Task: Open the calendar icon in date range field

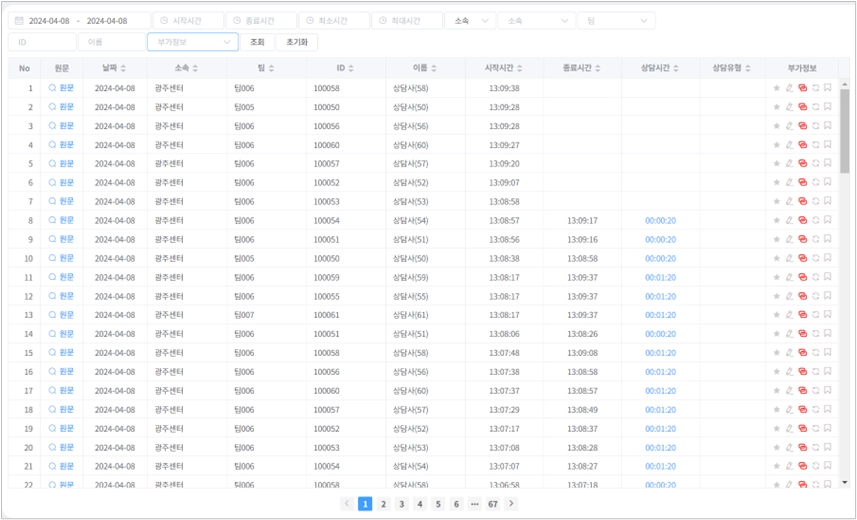Action: click(19, 21)
